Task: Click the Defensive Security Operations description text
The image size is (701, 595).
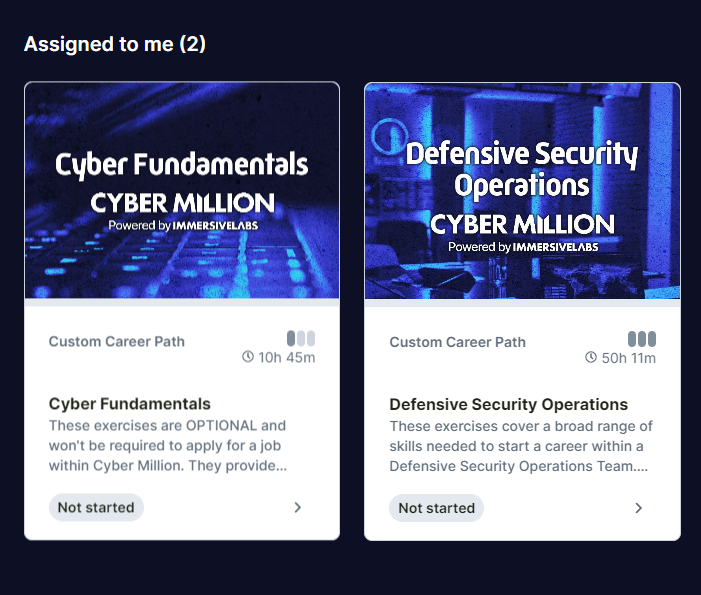Action: pos(517,446)
